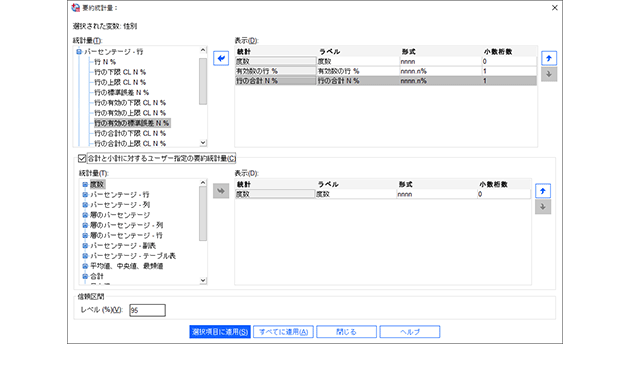Click the 度数 label cell in the custom totals display table
630x380 pixels.
(x=356, y=194)
